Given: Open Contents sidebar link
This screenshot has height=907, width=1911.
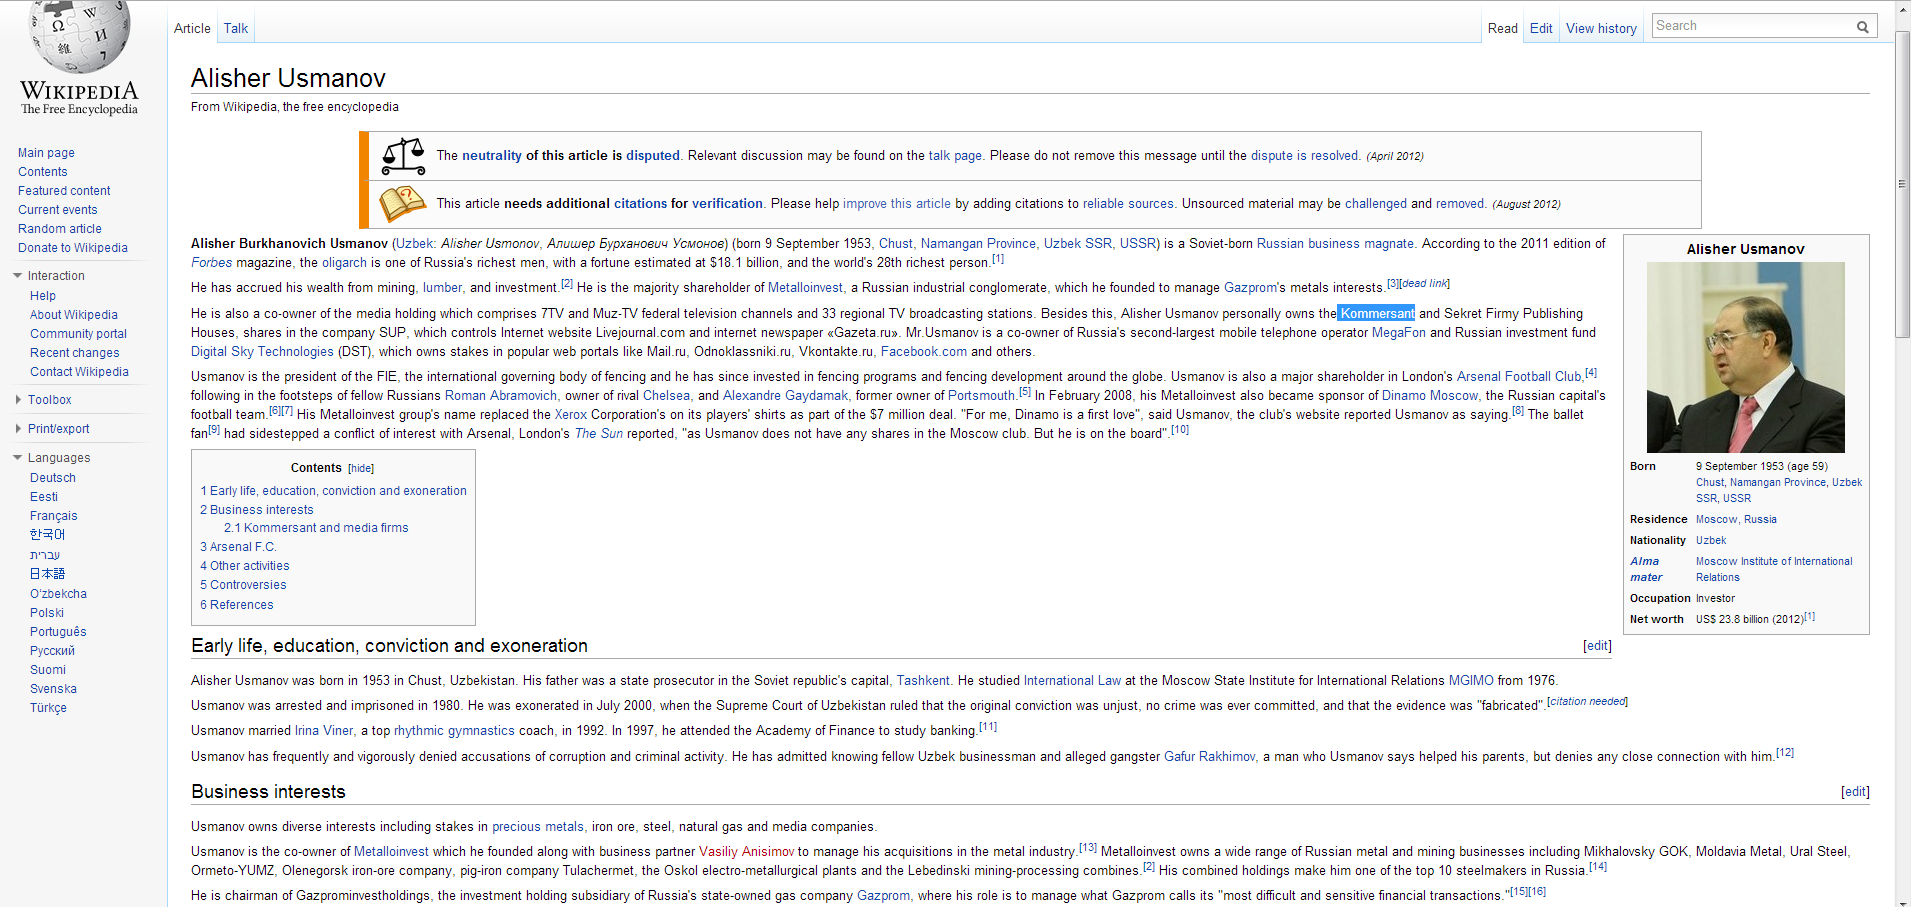Looking at the screenshot, I should (x=42, y=172).
